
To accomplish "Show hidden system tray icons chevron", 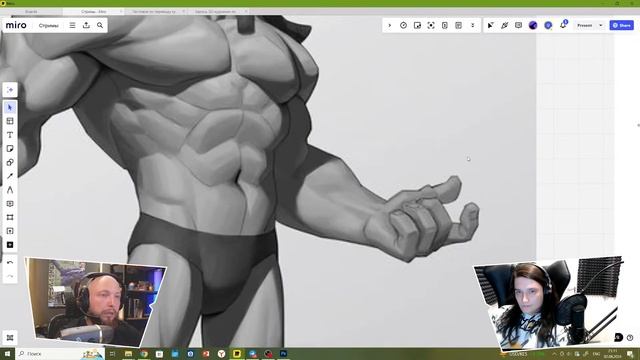I will (x=554, y=354).
